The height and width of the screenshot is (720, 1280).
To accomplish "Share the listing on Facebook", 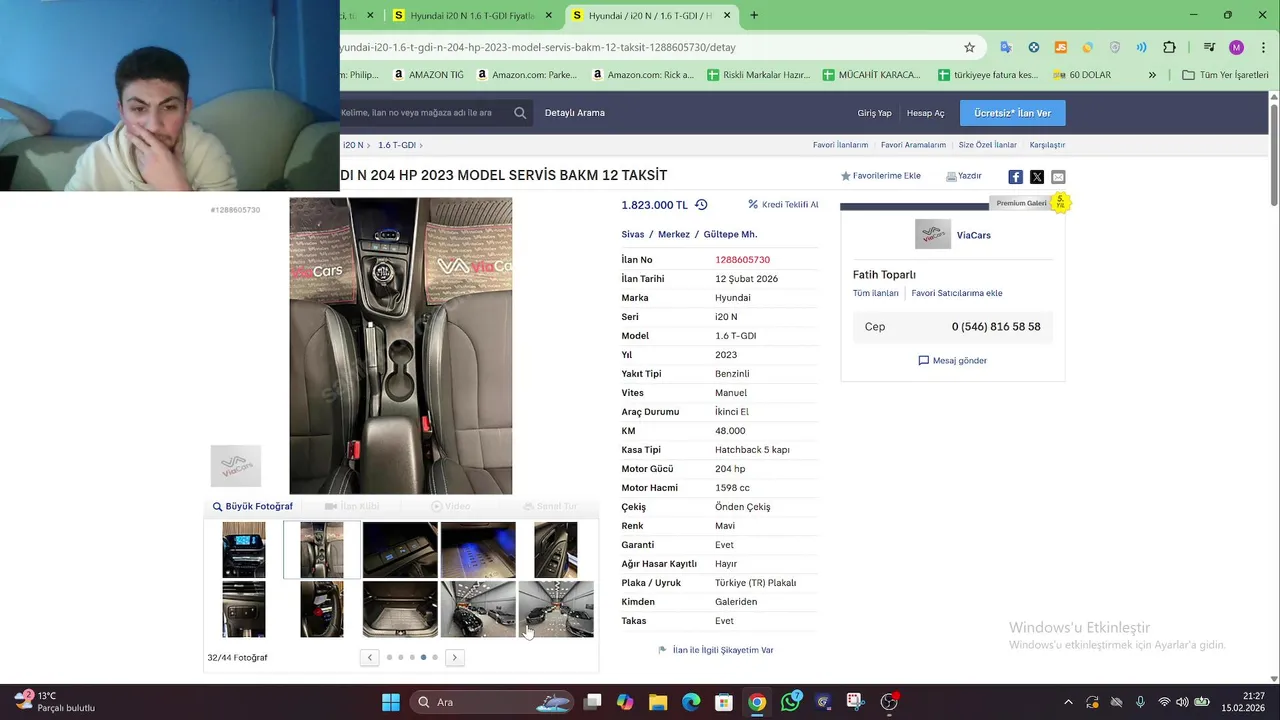I will tap(1015, 177).
